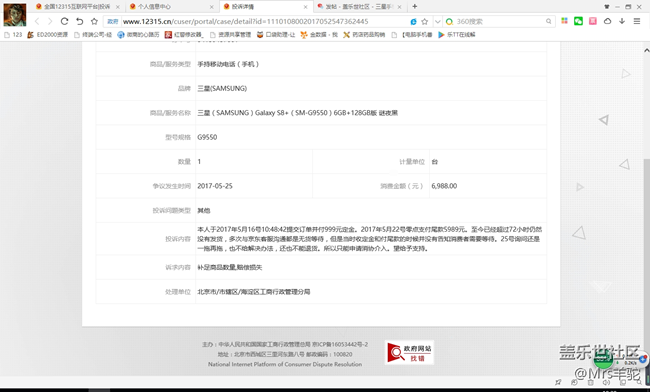Click the 北京市/市辖区/海淀区 handling unit text
The width and height of the screenshot is (650, 392).
253,292
